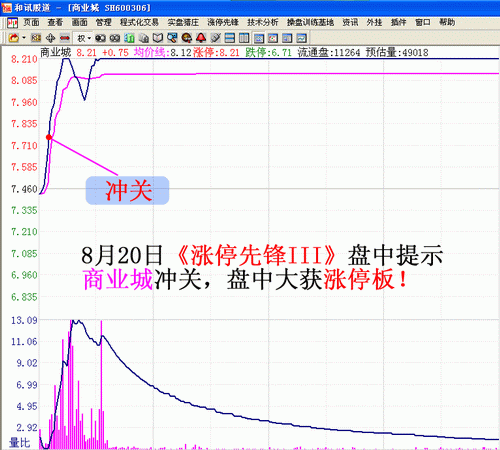Click the first double-circle toolbar icon
The width and height of the screenshot is (500, 450).
[x=100, y=38]
